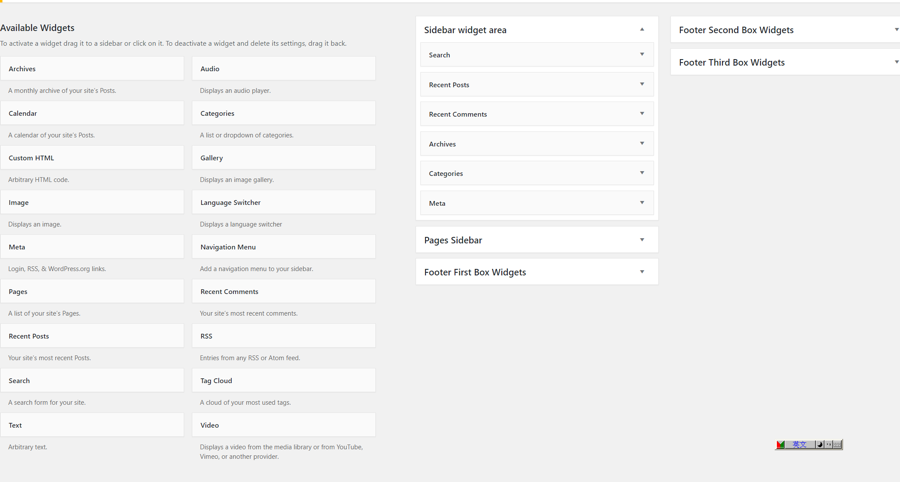This screenshot has width=900, height=482.
Task: Switch the 英文 input mode button
Action: click(x=799, y=445)
